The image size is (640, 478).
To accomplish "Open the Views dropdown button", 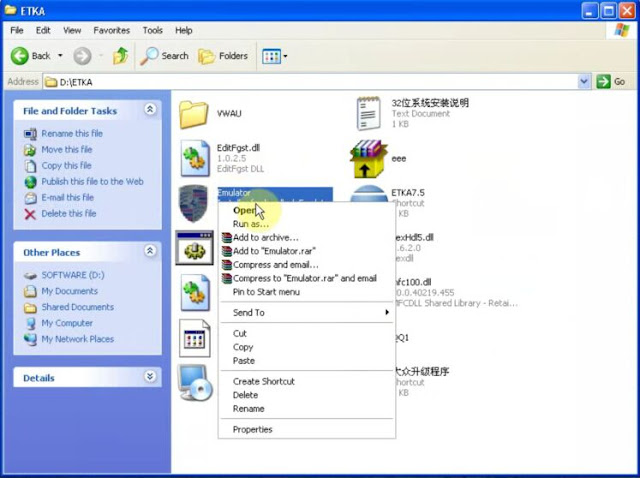I will point(275,56).
